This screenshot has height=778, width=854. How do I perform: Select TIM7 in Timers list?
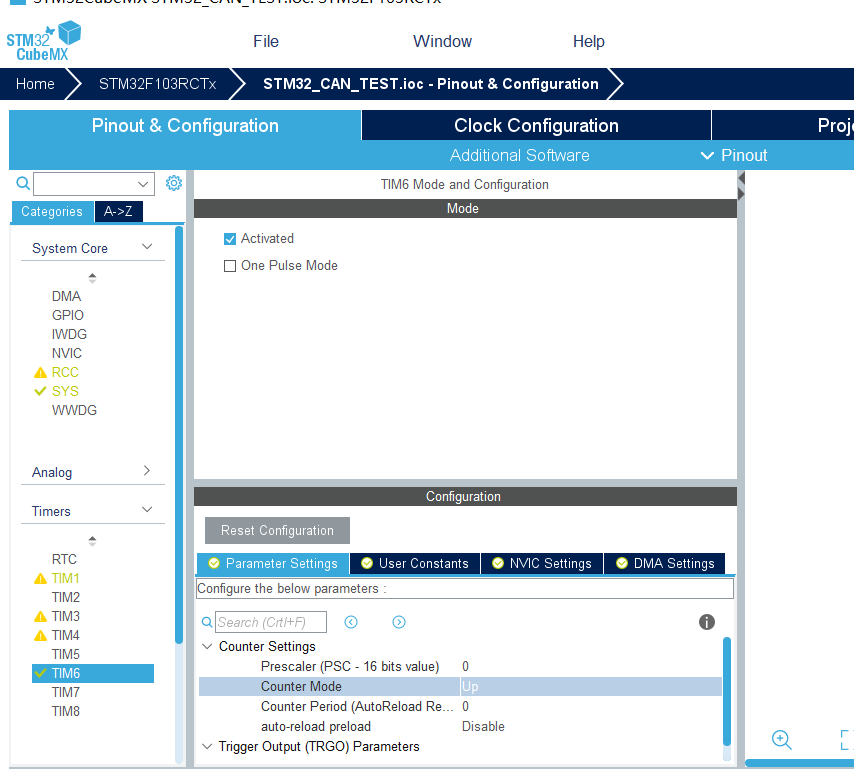point(66,692)
